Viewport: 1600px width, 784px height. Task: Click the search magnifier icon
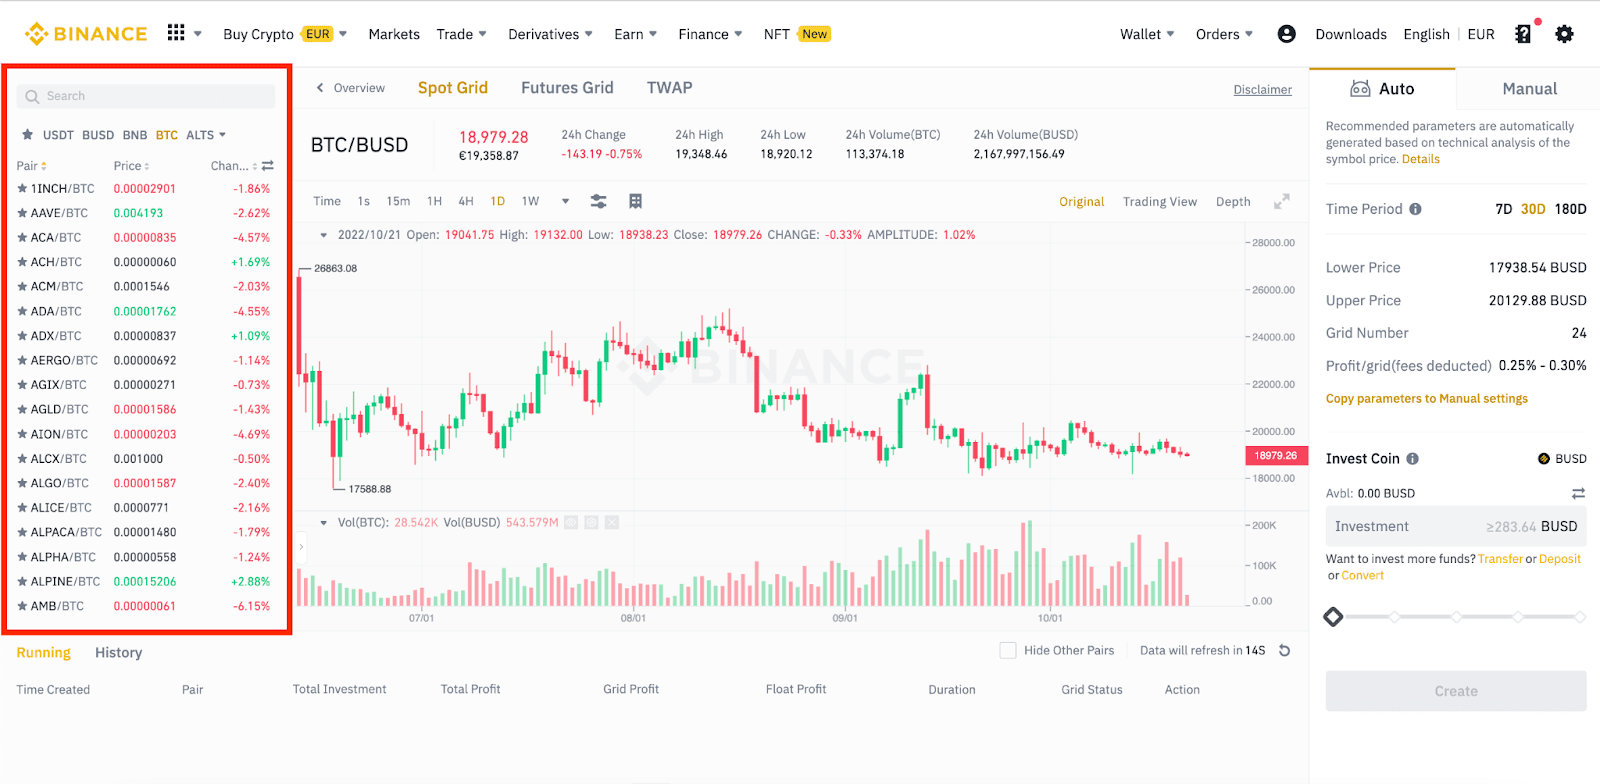pos(33,96)
